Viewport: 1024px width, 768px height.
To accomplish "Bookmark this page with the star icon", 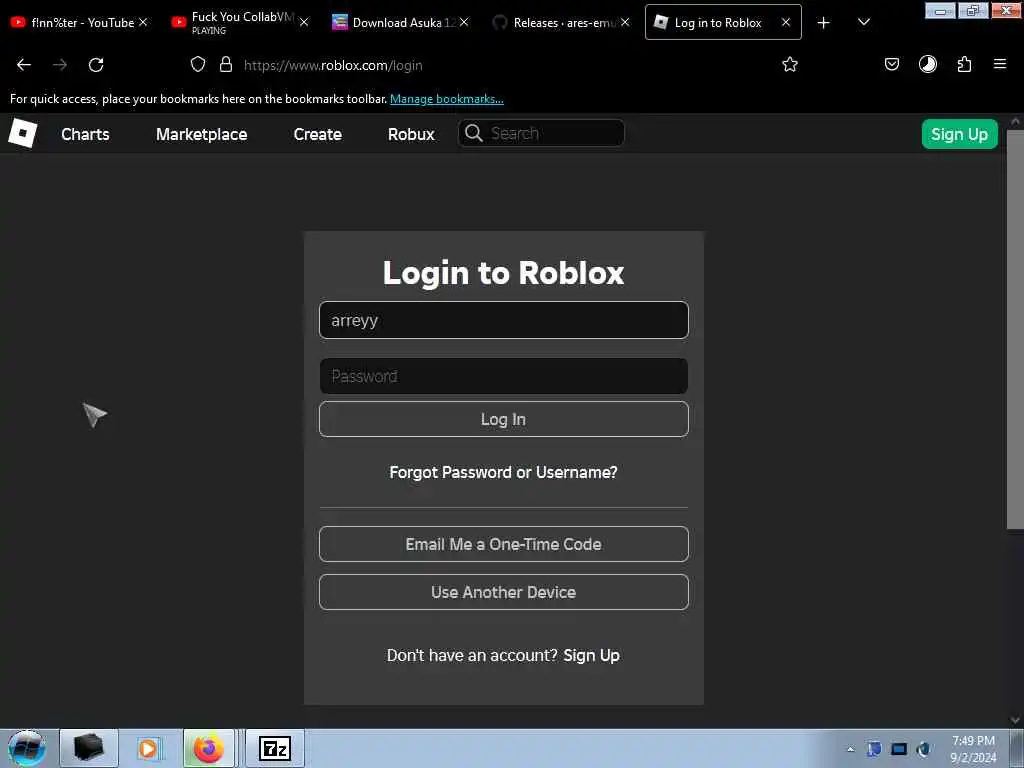I will tap(790, 64).
